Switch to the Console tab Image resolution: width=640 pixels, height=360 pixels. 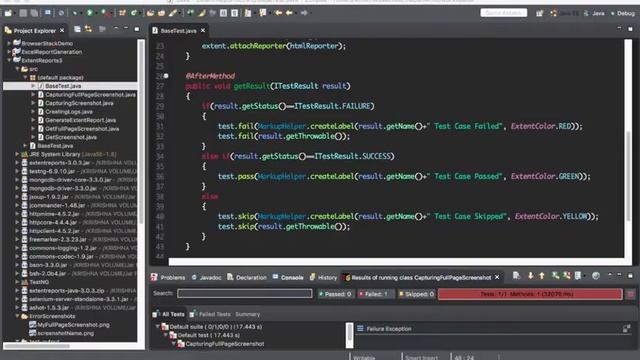point(288,278)
